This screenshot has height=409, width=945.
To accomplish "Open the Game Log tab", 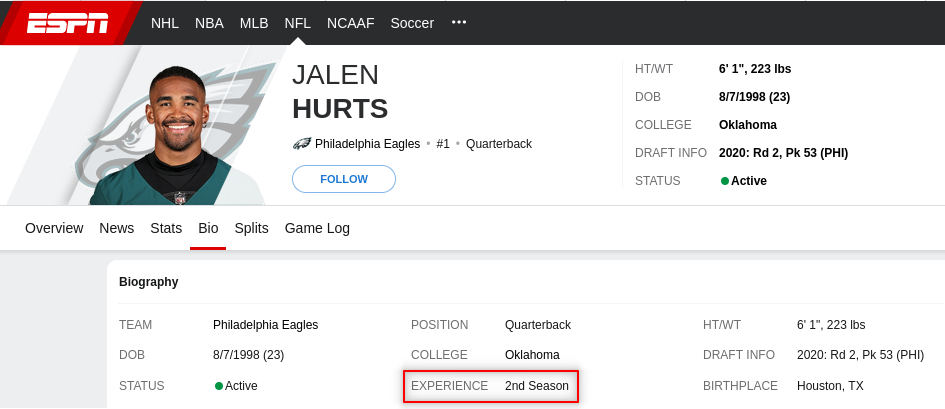I will click(x=317, y=228).
